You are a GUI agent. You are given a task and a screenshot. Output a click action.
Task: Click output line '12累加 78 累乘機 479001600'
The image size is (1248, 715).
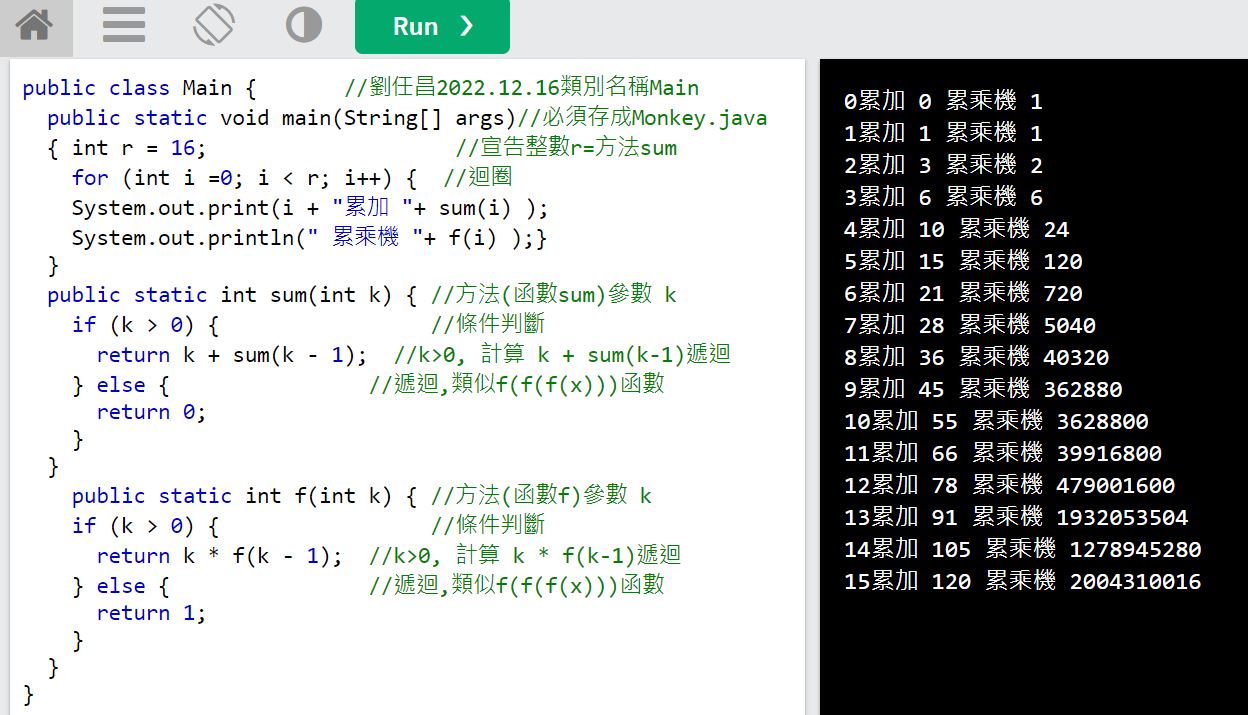[x=1009, y=485]
